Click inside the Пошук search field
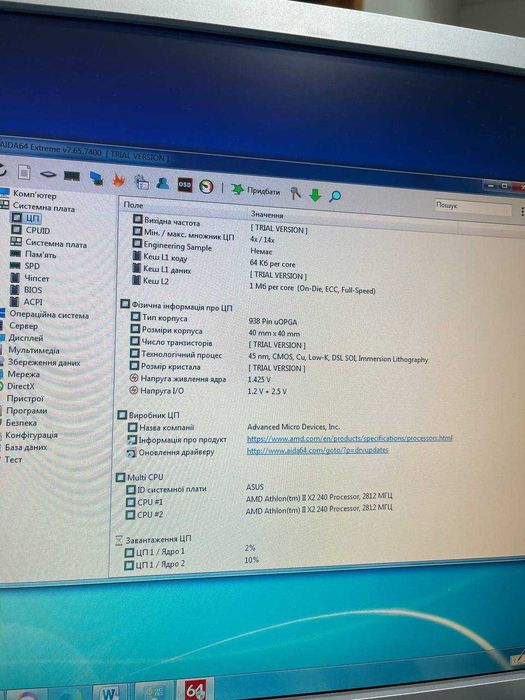The height and width of the screenshot is (700, 525). coord(473,208)
